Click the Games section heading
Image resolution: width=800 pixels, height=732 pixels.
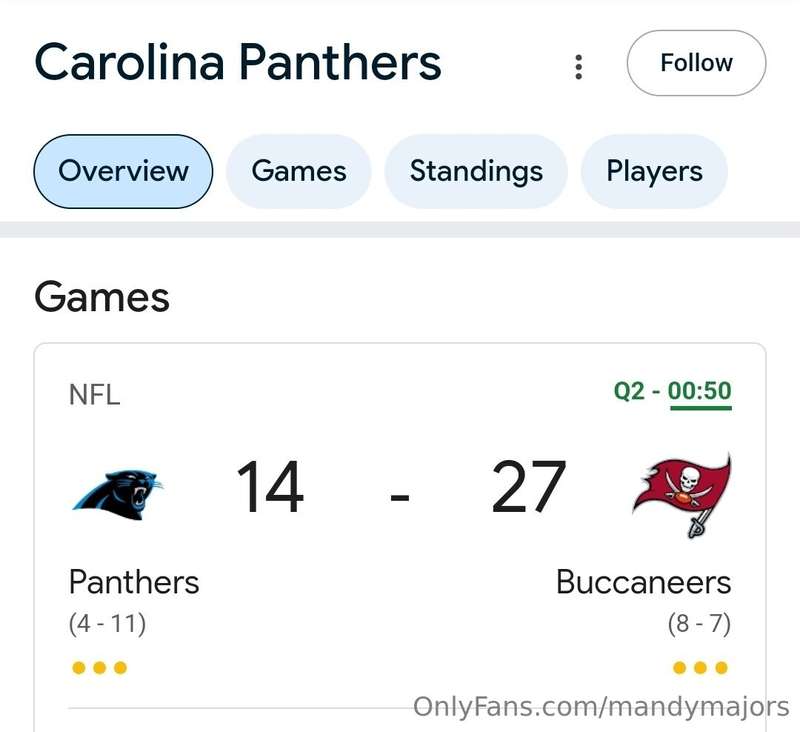coord(102,297)
